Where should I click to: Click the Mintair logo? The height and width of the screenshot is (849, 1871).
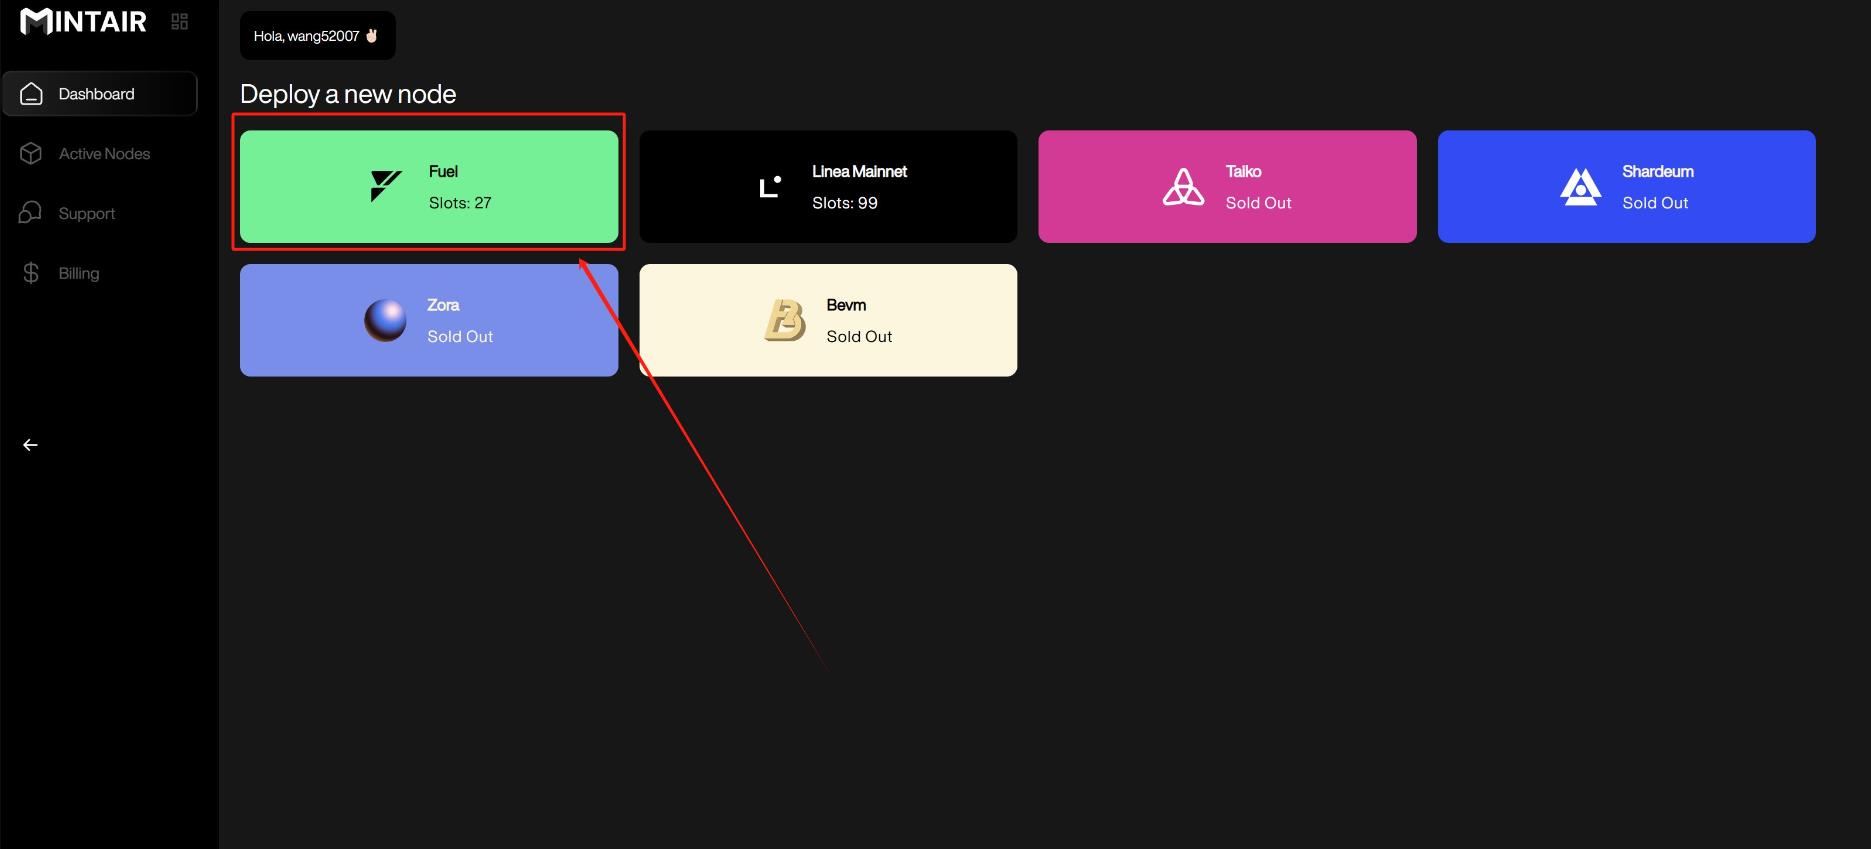tap(84, 21)
